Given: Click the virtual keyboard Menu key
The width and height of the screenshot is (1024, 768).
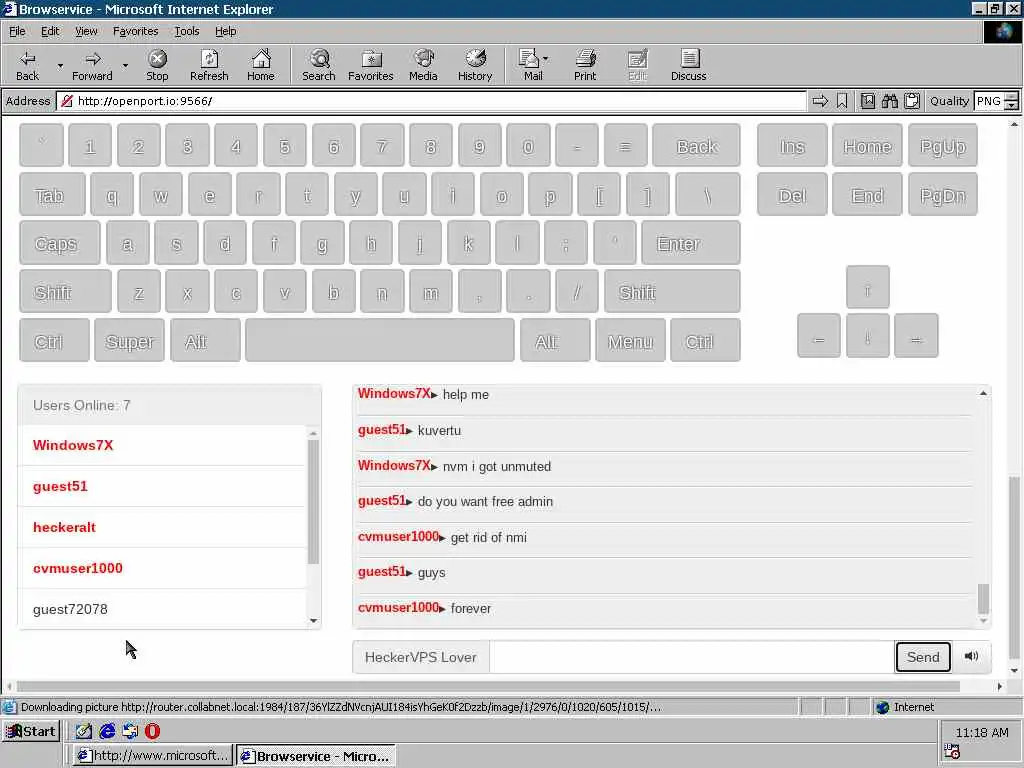Looking at the screenshot, I should pos(630,340).
